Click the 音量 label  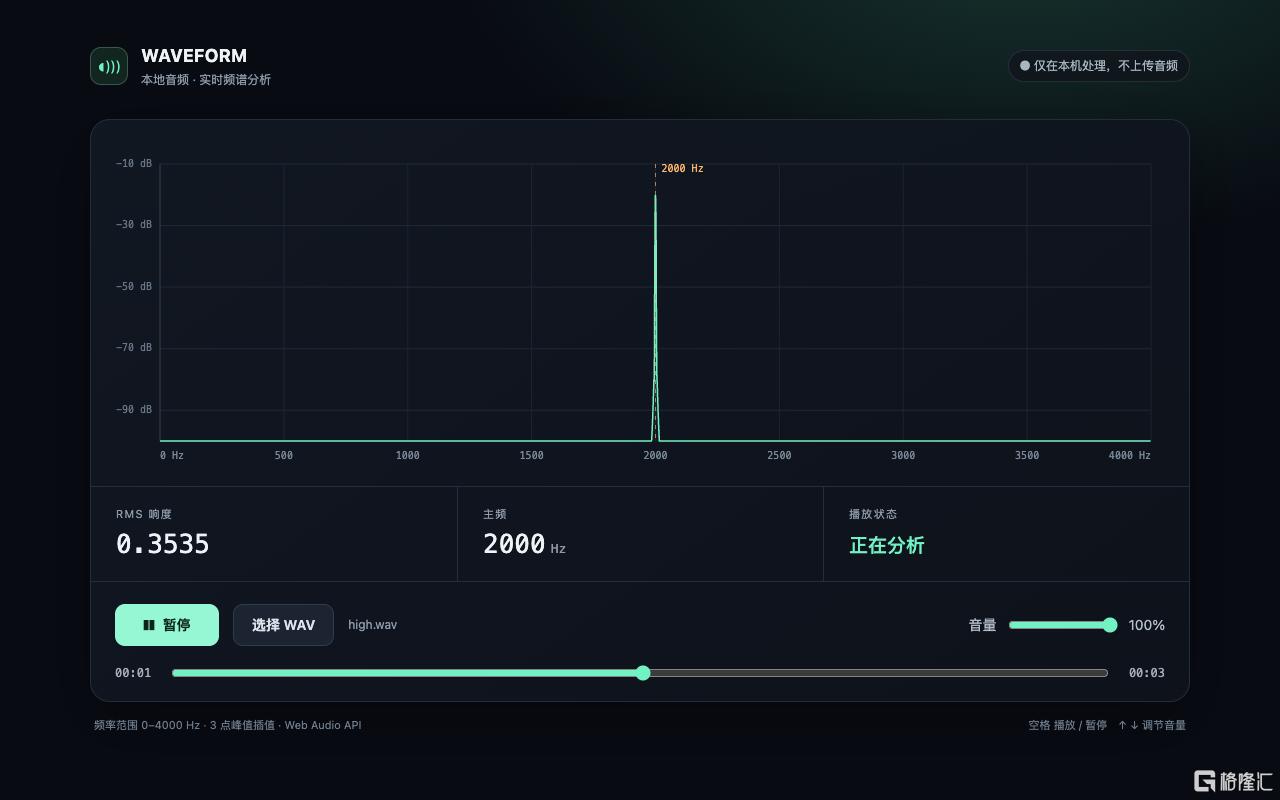(982, 625)
